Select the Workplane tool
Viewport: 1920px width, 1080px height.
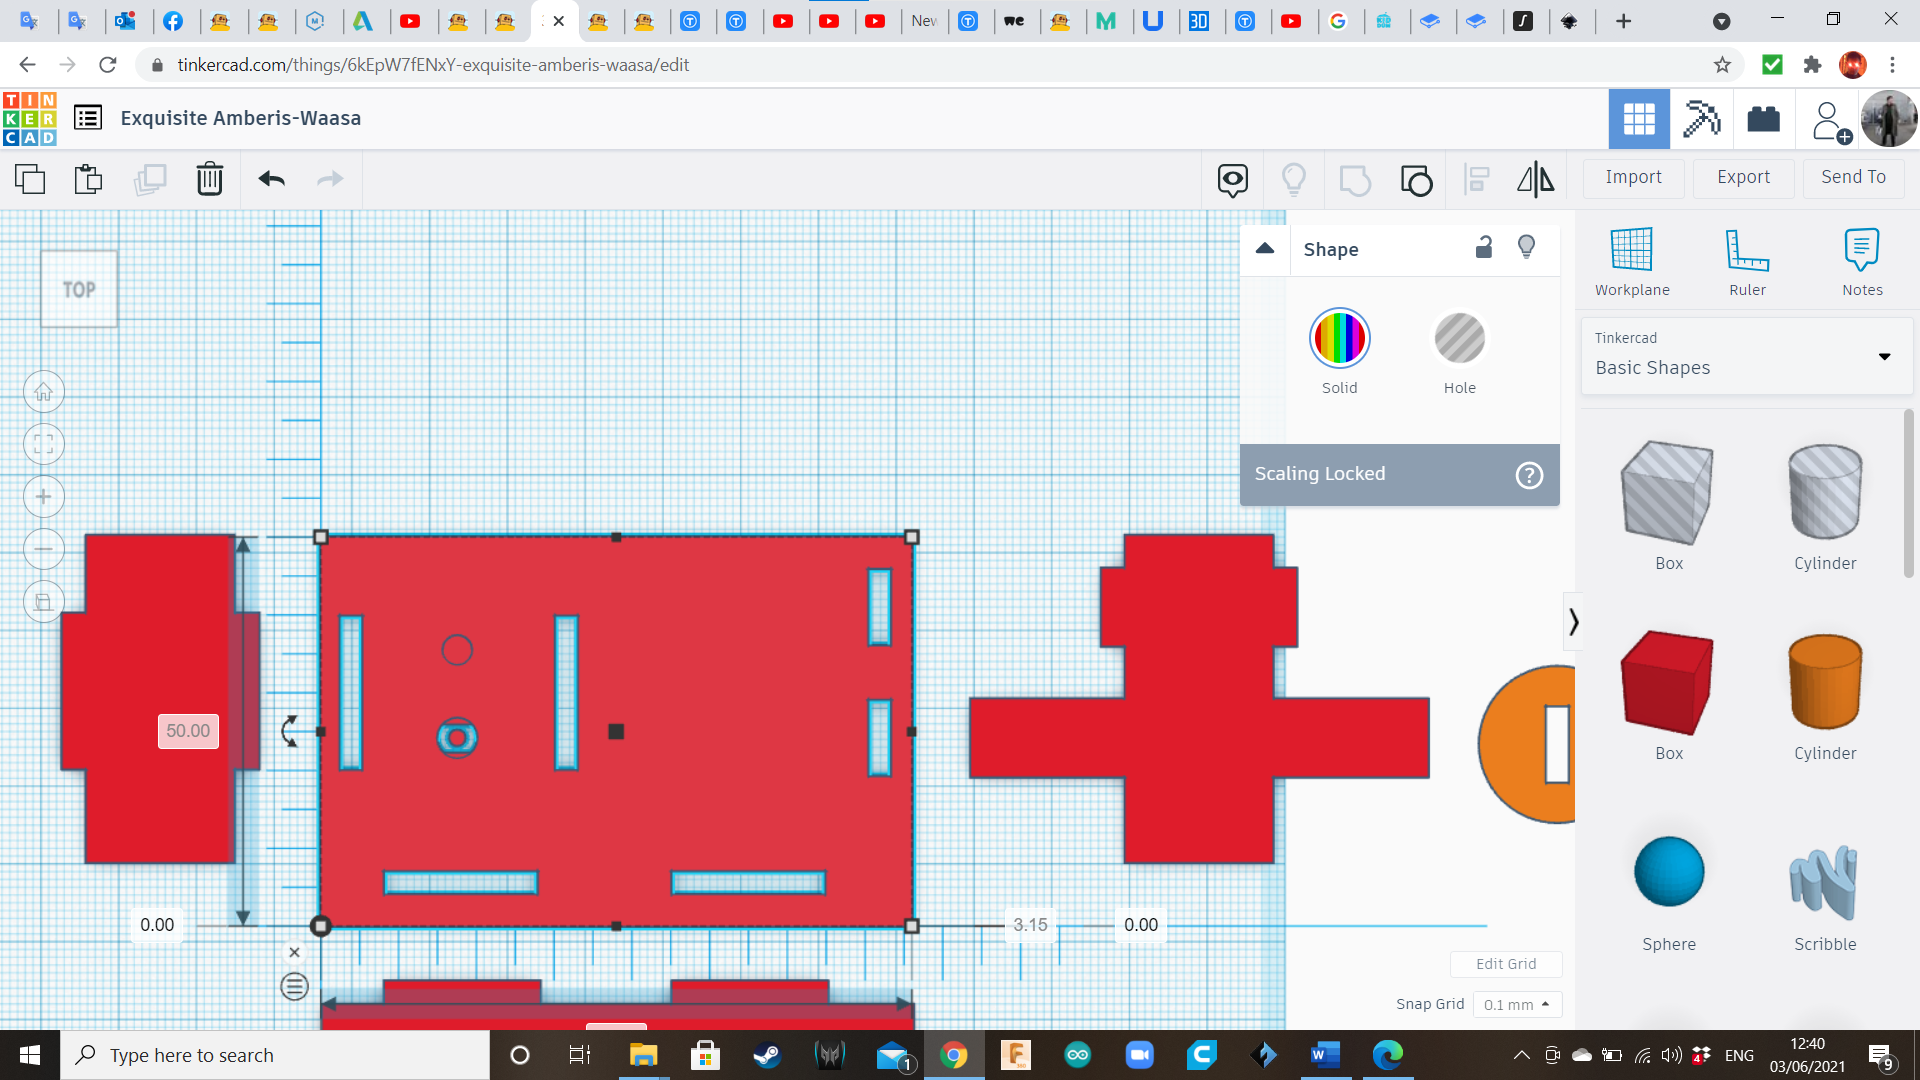point(1631,260)
